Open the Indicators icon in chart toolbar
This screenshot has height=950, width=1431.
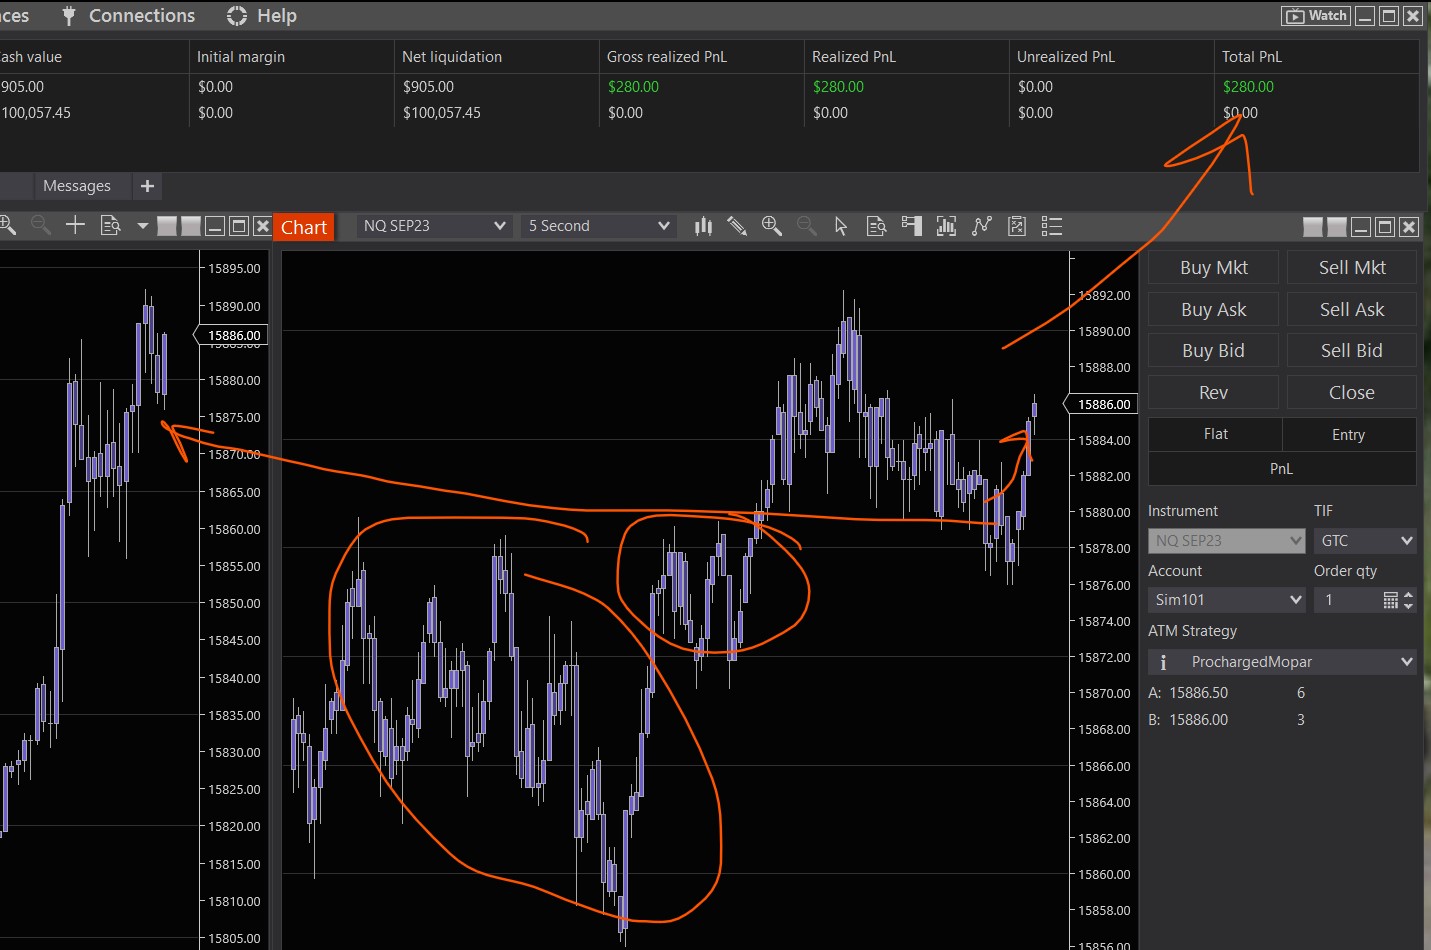pyautogui.click(x=946, y=226)
